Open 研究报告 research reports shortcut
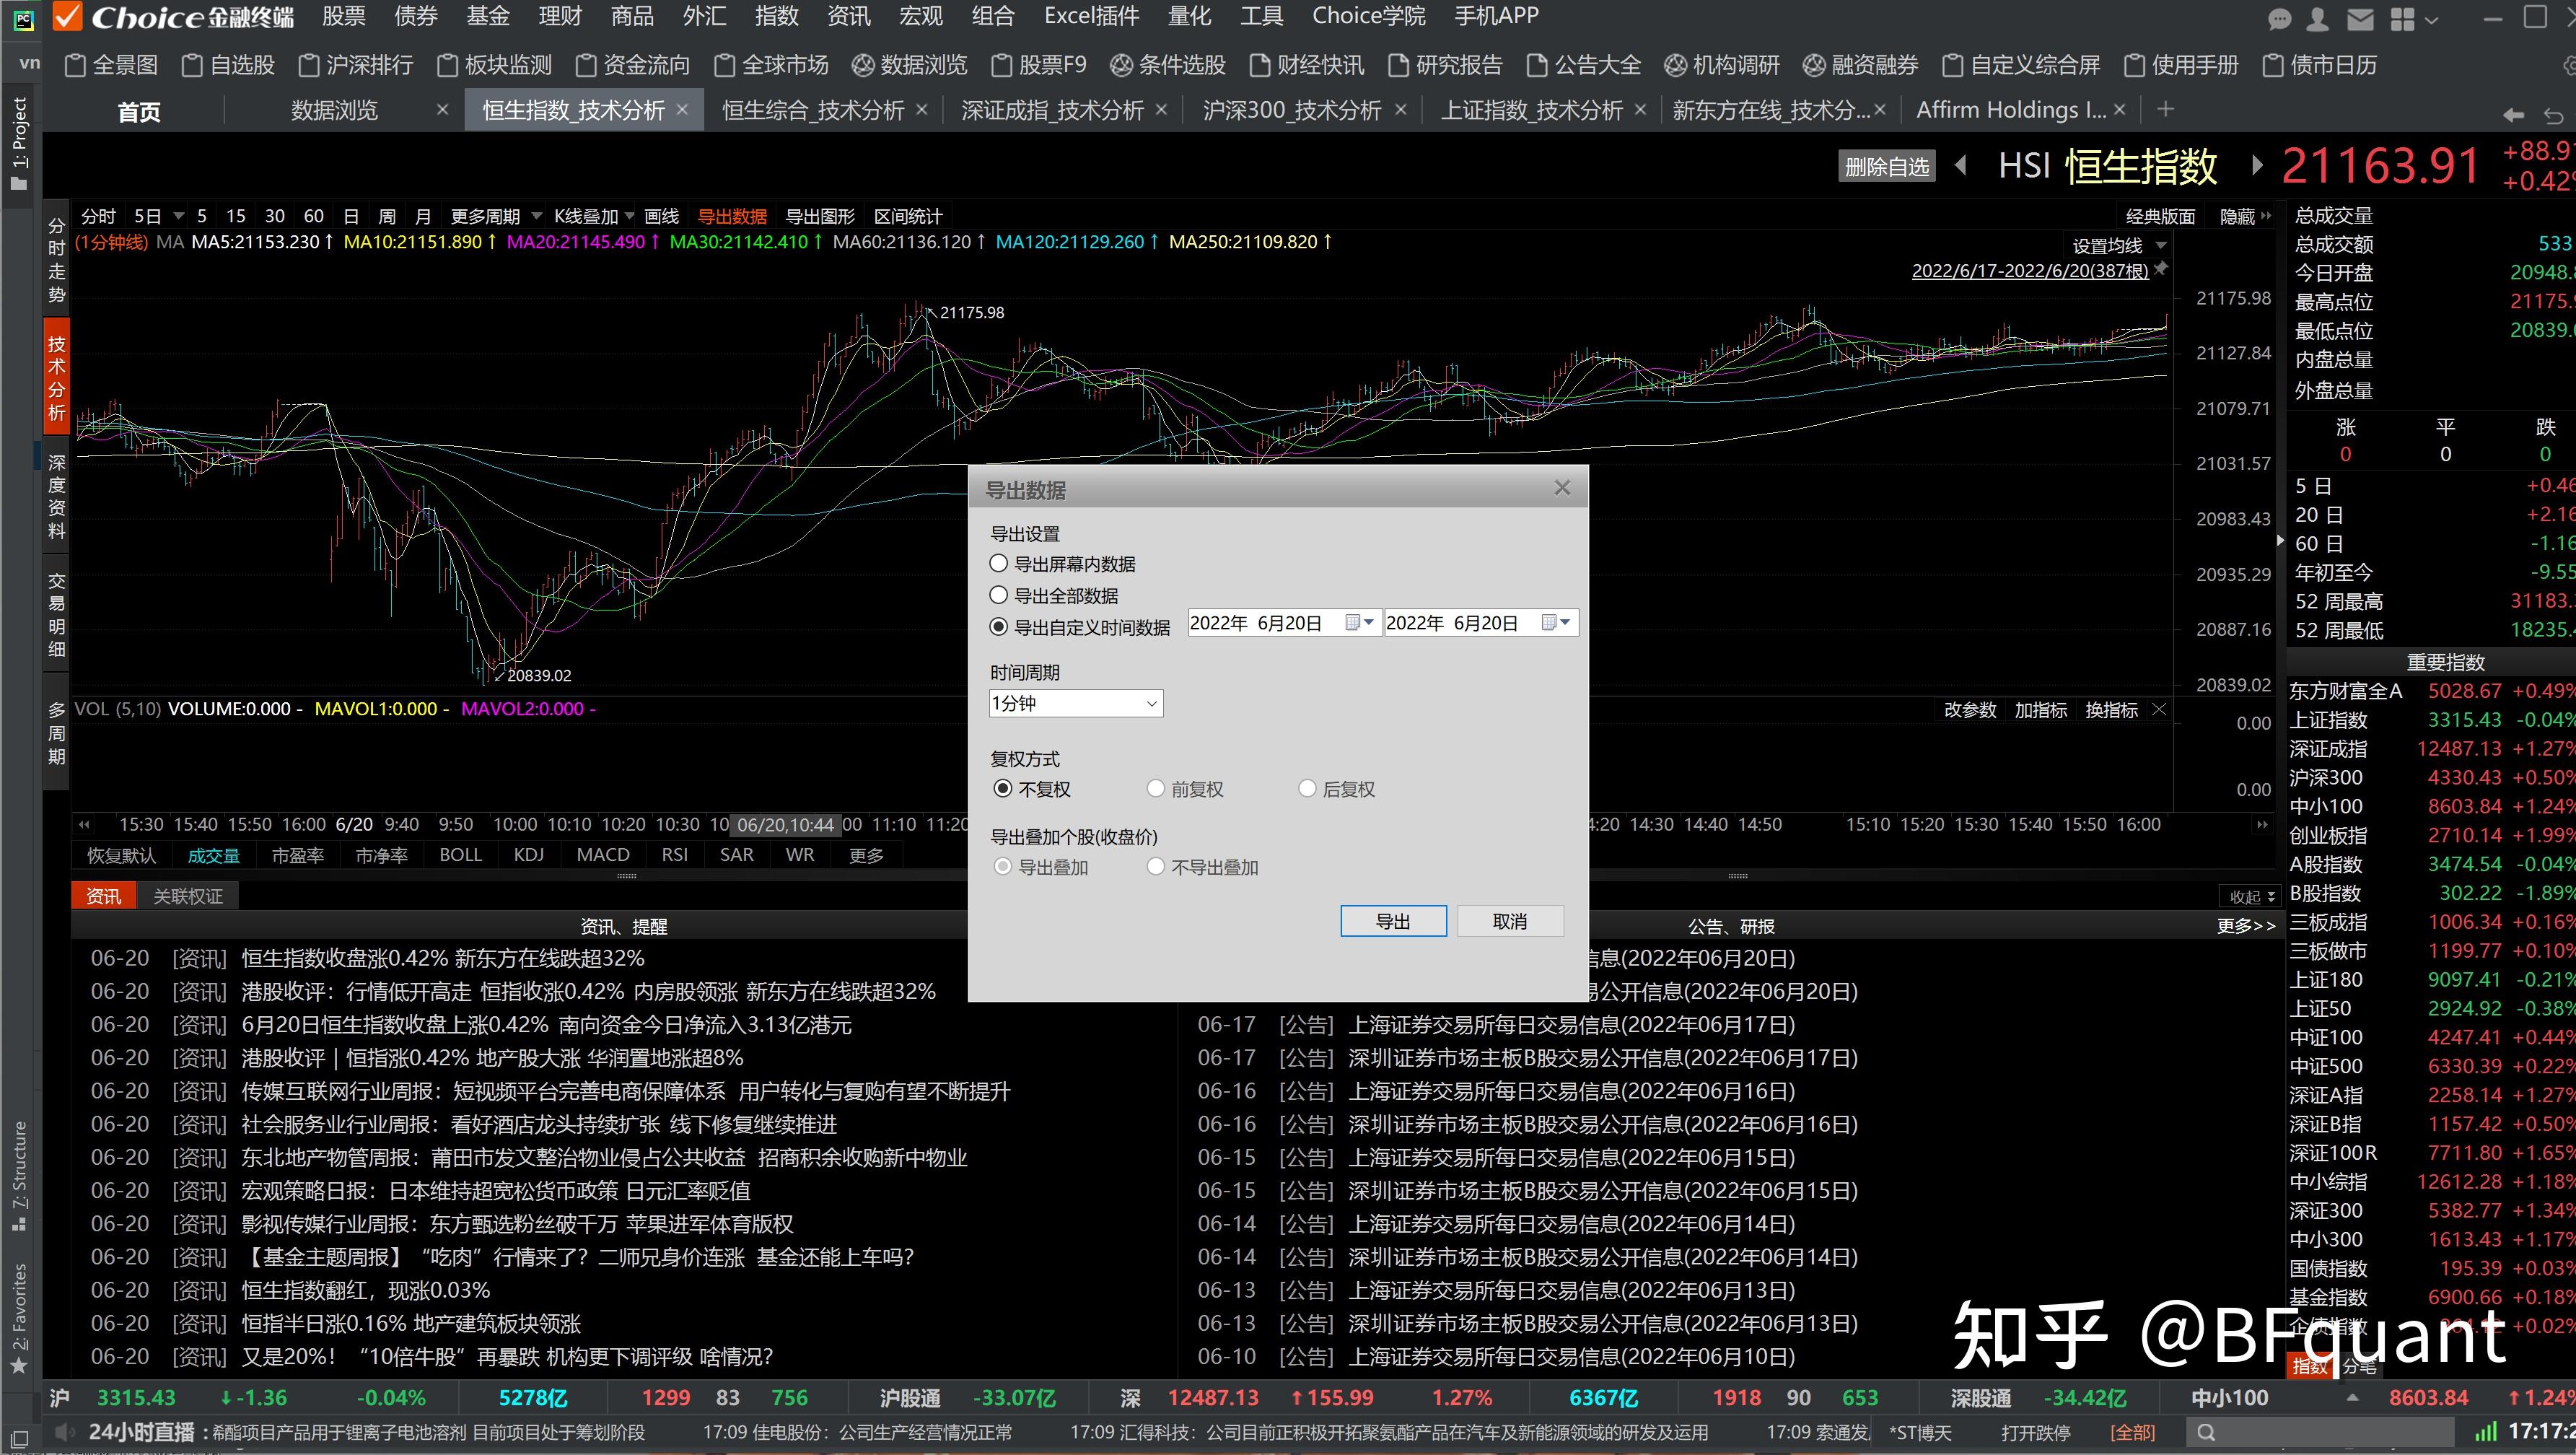This screenshot has height=1455, width=2576. tap(1446, 65)
